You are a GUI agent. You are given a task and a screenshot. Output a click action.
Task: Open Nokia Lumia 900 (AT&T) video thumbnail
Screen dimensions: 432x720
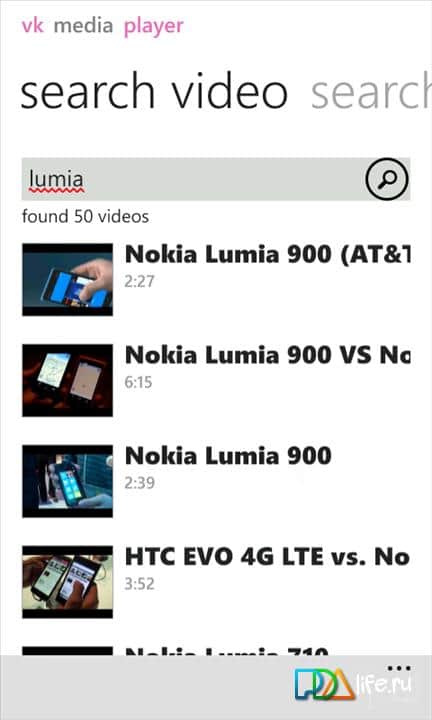pos(67,280)
